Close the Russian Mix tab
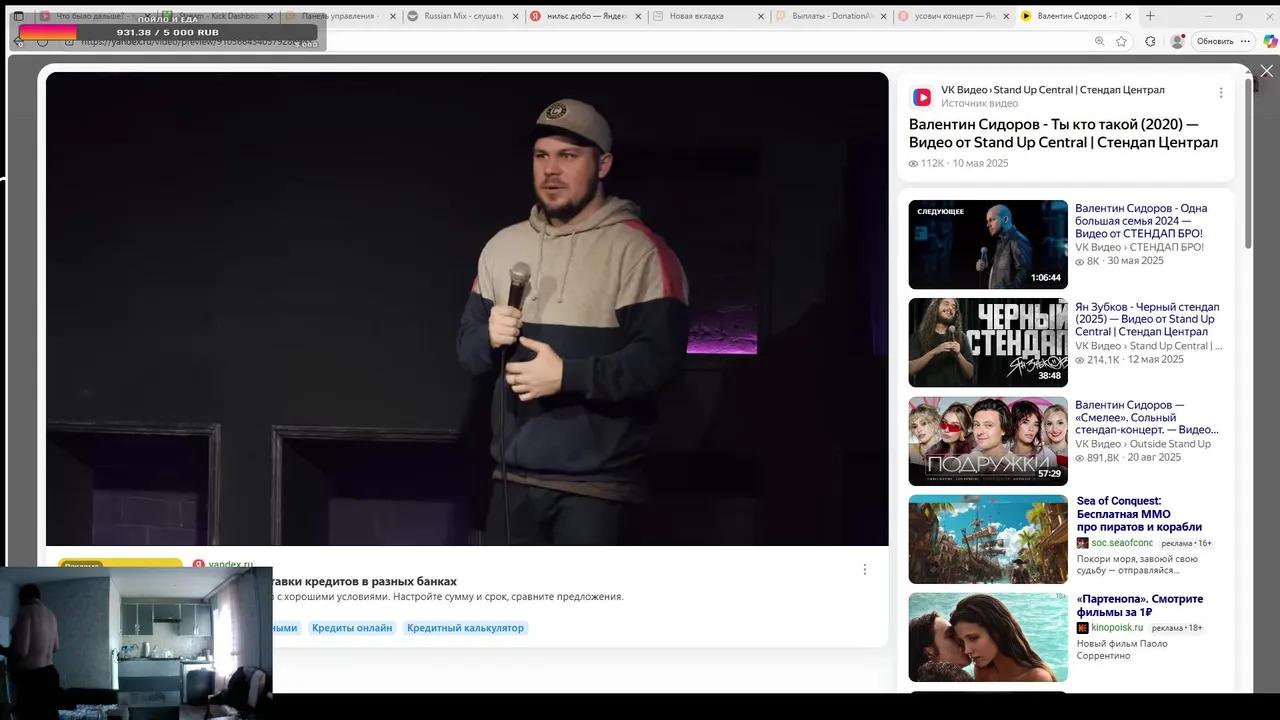1280x720 pixels. 514,16
